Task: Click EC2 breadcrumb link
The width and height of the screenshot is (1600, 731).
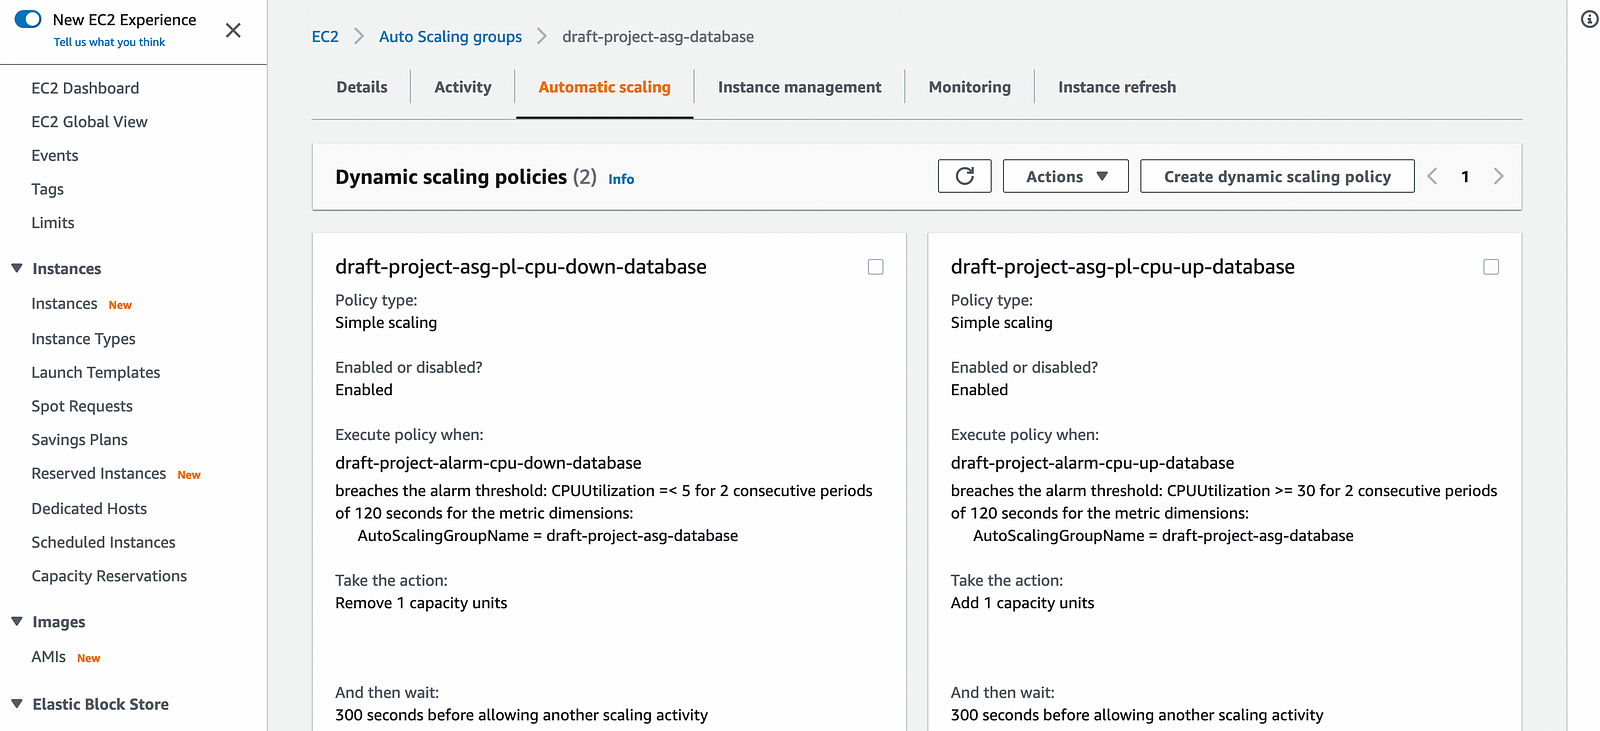Action: 325,36
